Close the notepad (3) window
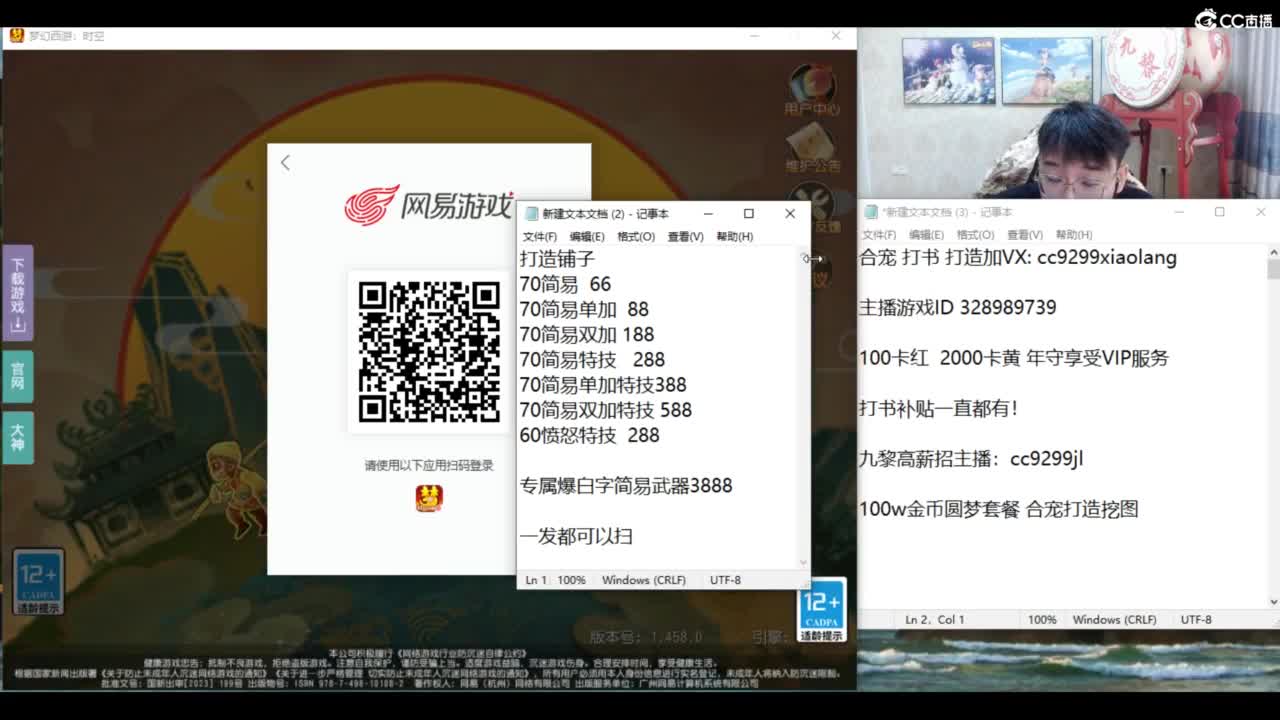 pyautogui.click(x=1260, y=212)
